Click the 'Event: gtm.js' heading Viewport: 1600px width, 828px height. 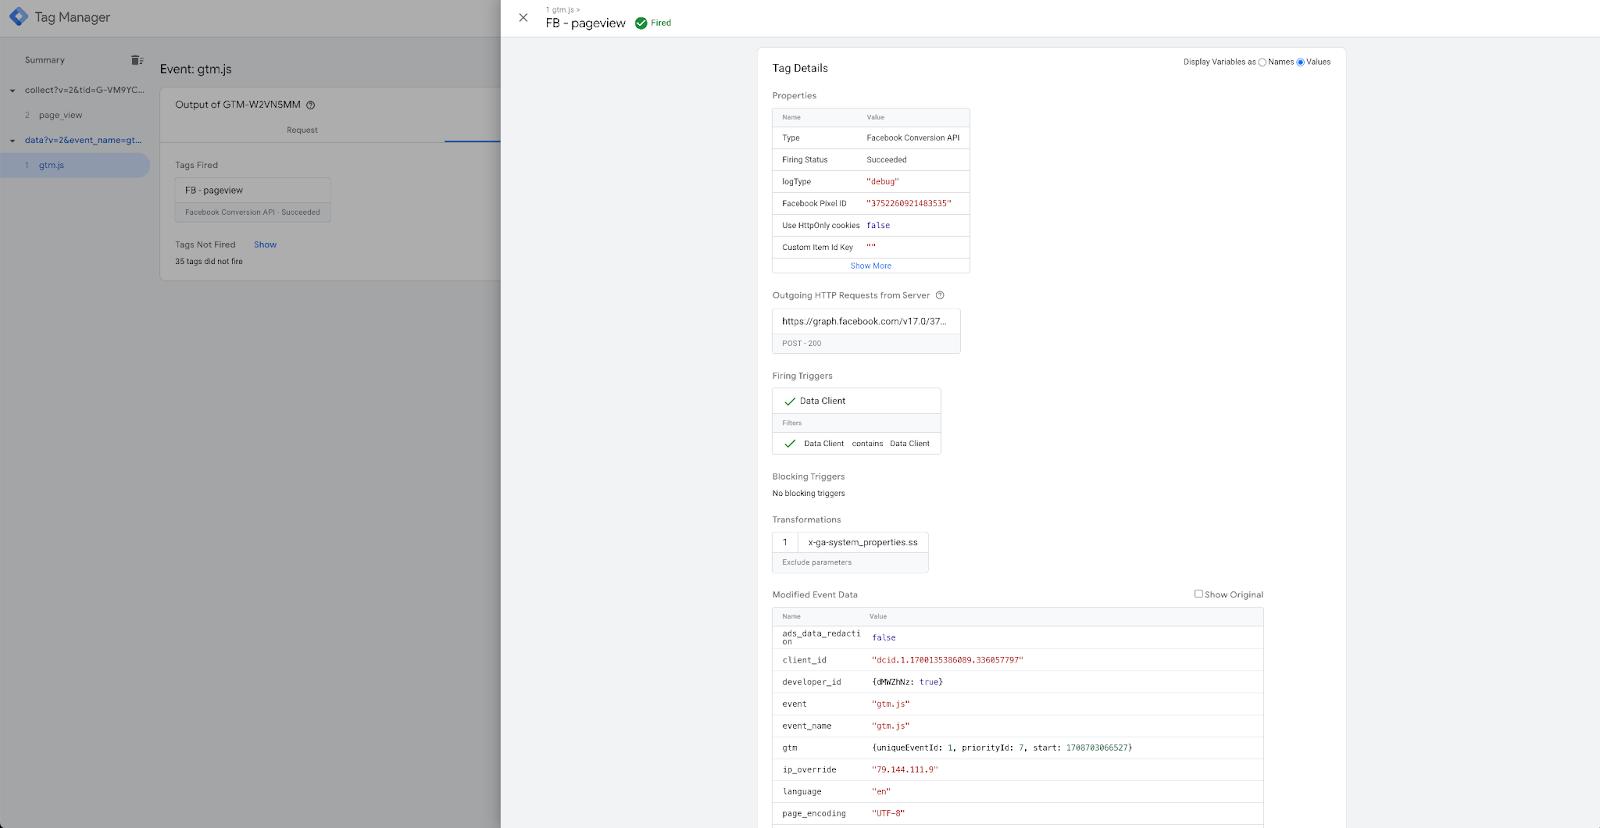click(x=196, y=69)
